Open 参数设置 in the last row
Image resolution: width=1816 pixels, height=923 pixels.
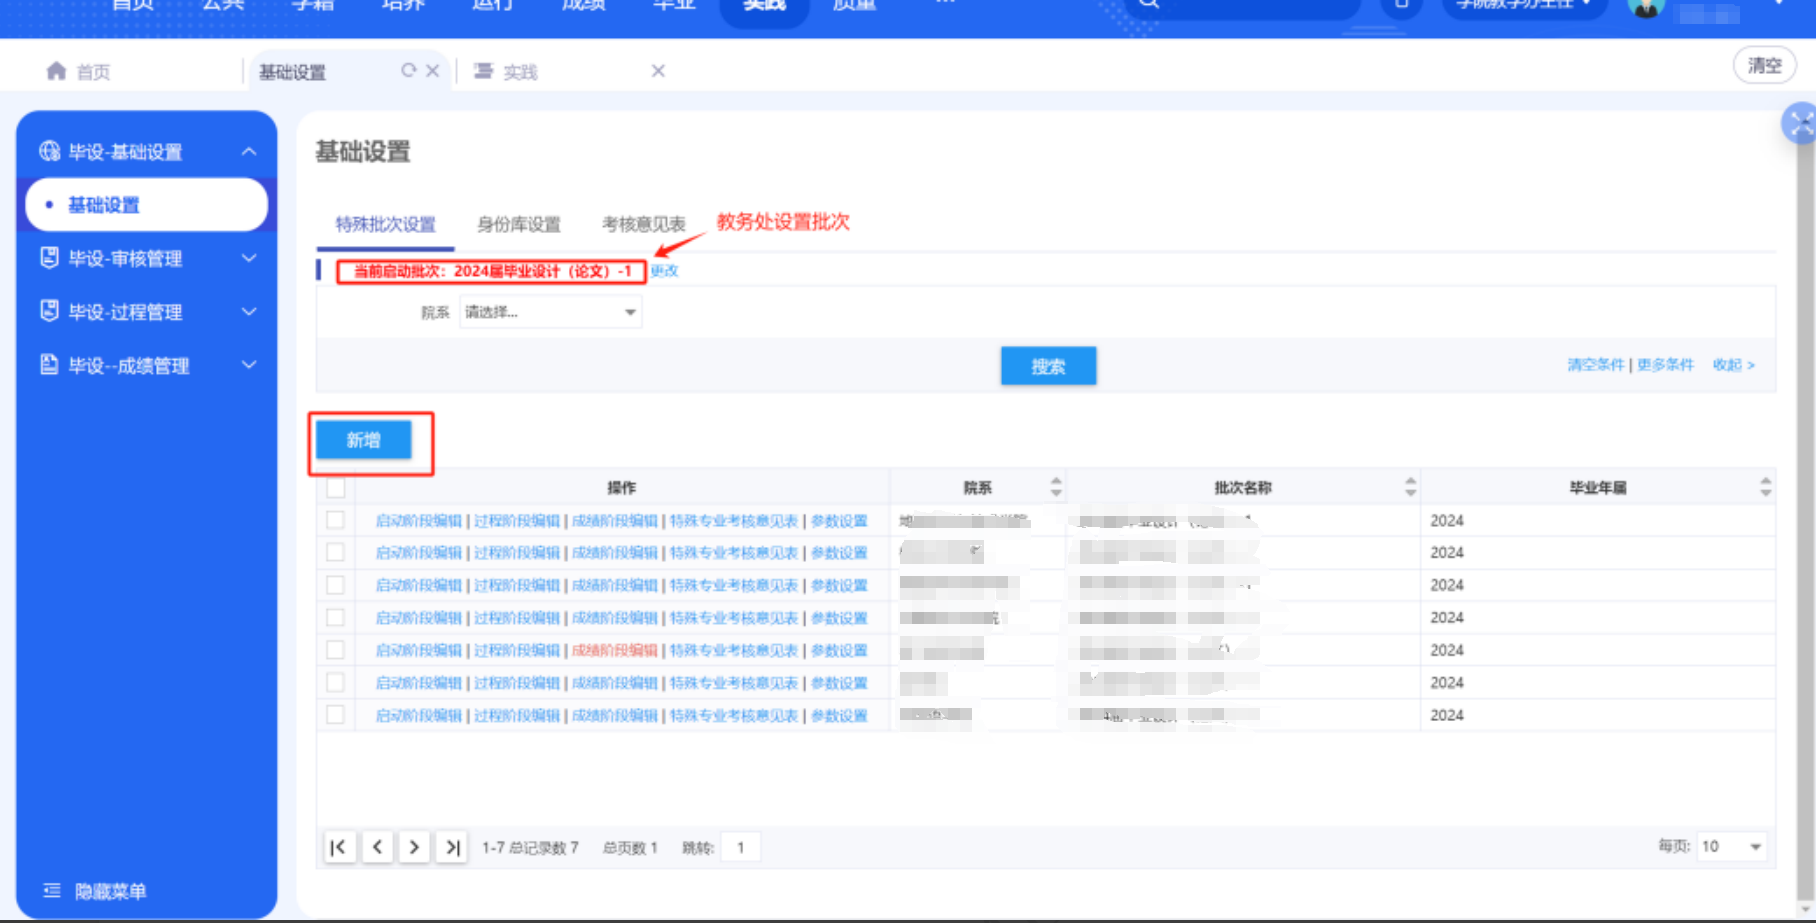point(839,716)
